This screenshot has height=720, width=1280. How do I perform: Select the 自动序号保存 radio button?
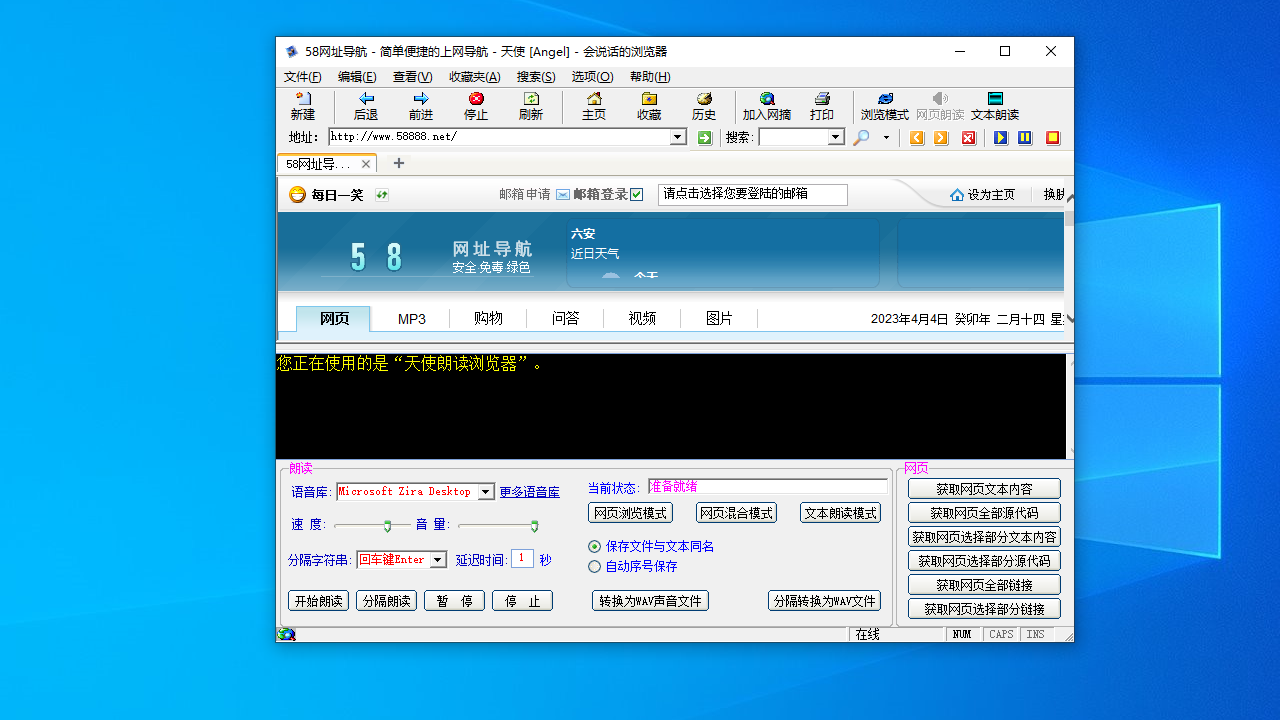594,566
